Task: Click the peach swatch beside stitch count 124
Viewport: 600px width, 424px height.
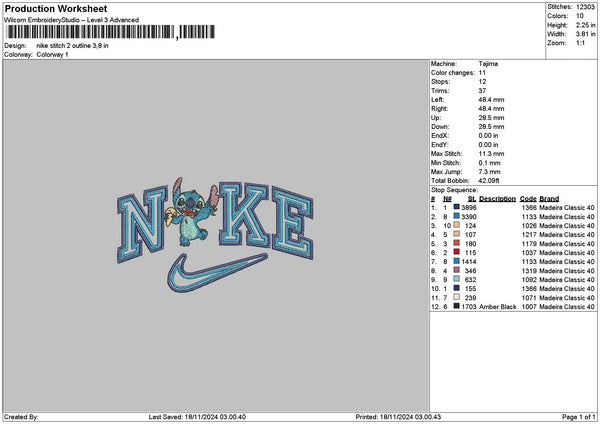Action: 457,225
